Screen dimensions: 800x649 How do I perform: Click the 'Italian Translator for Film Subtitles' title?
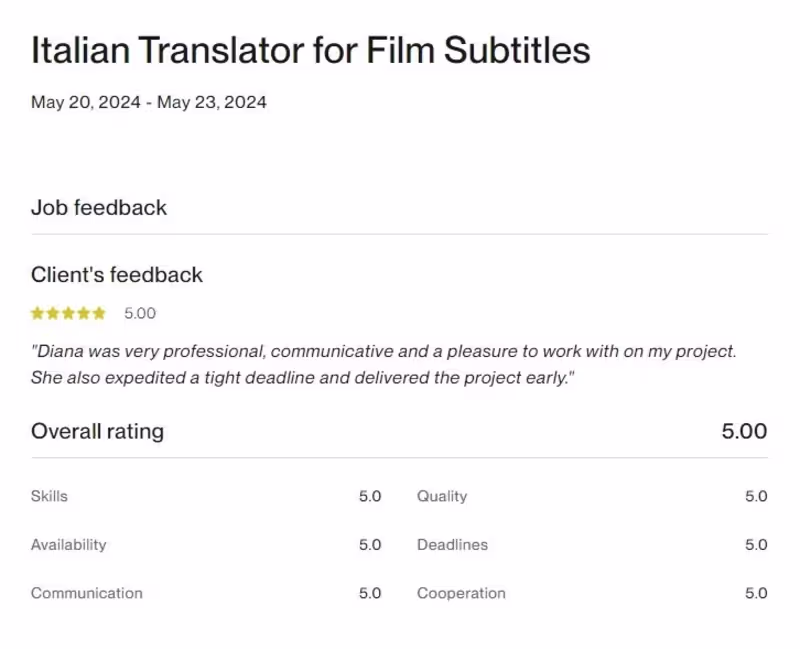[310, 50]
